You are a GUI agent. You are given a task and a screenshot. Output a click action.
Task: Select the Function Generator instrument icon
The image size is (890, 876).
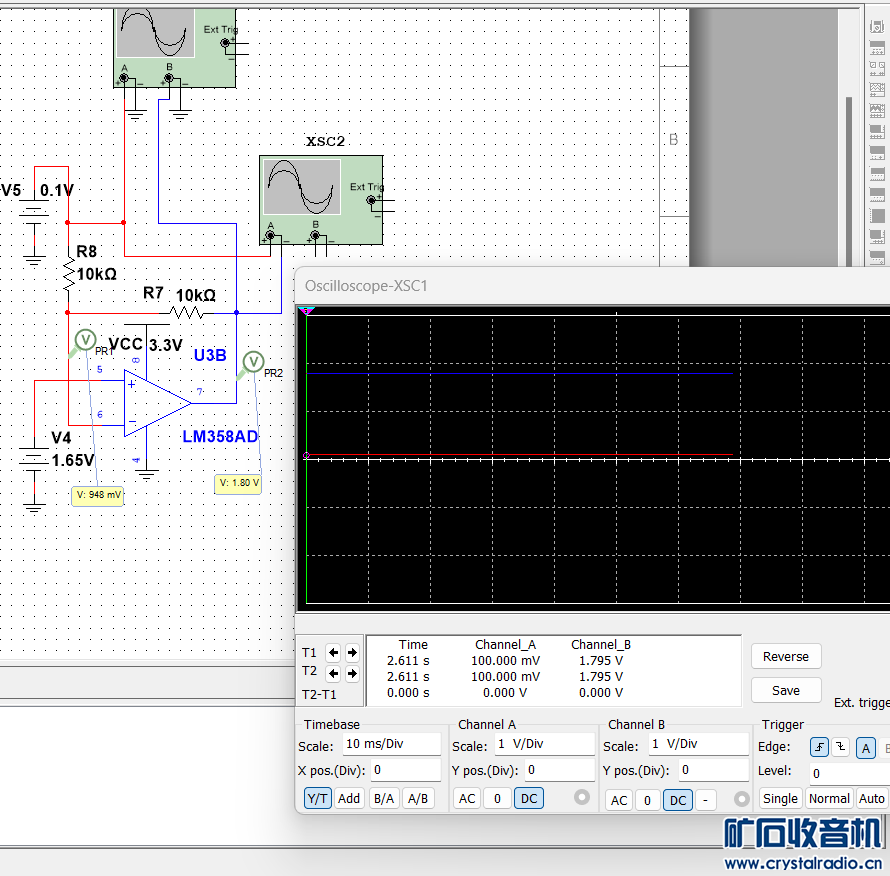(877, 46)
